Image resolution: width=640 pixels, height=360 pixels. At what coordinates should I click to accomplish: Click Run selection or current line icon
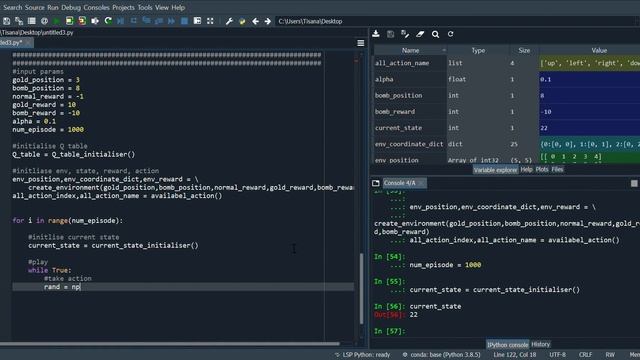click(x=95, y=21)
